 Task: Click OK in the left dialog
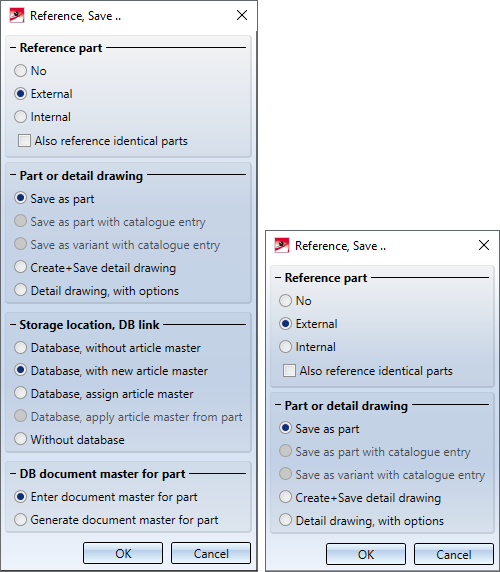tap(123, 553)
